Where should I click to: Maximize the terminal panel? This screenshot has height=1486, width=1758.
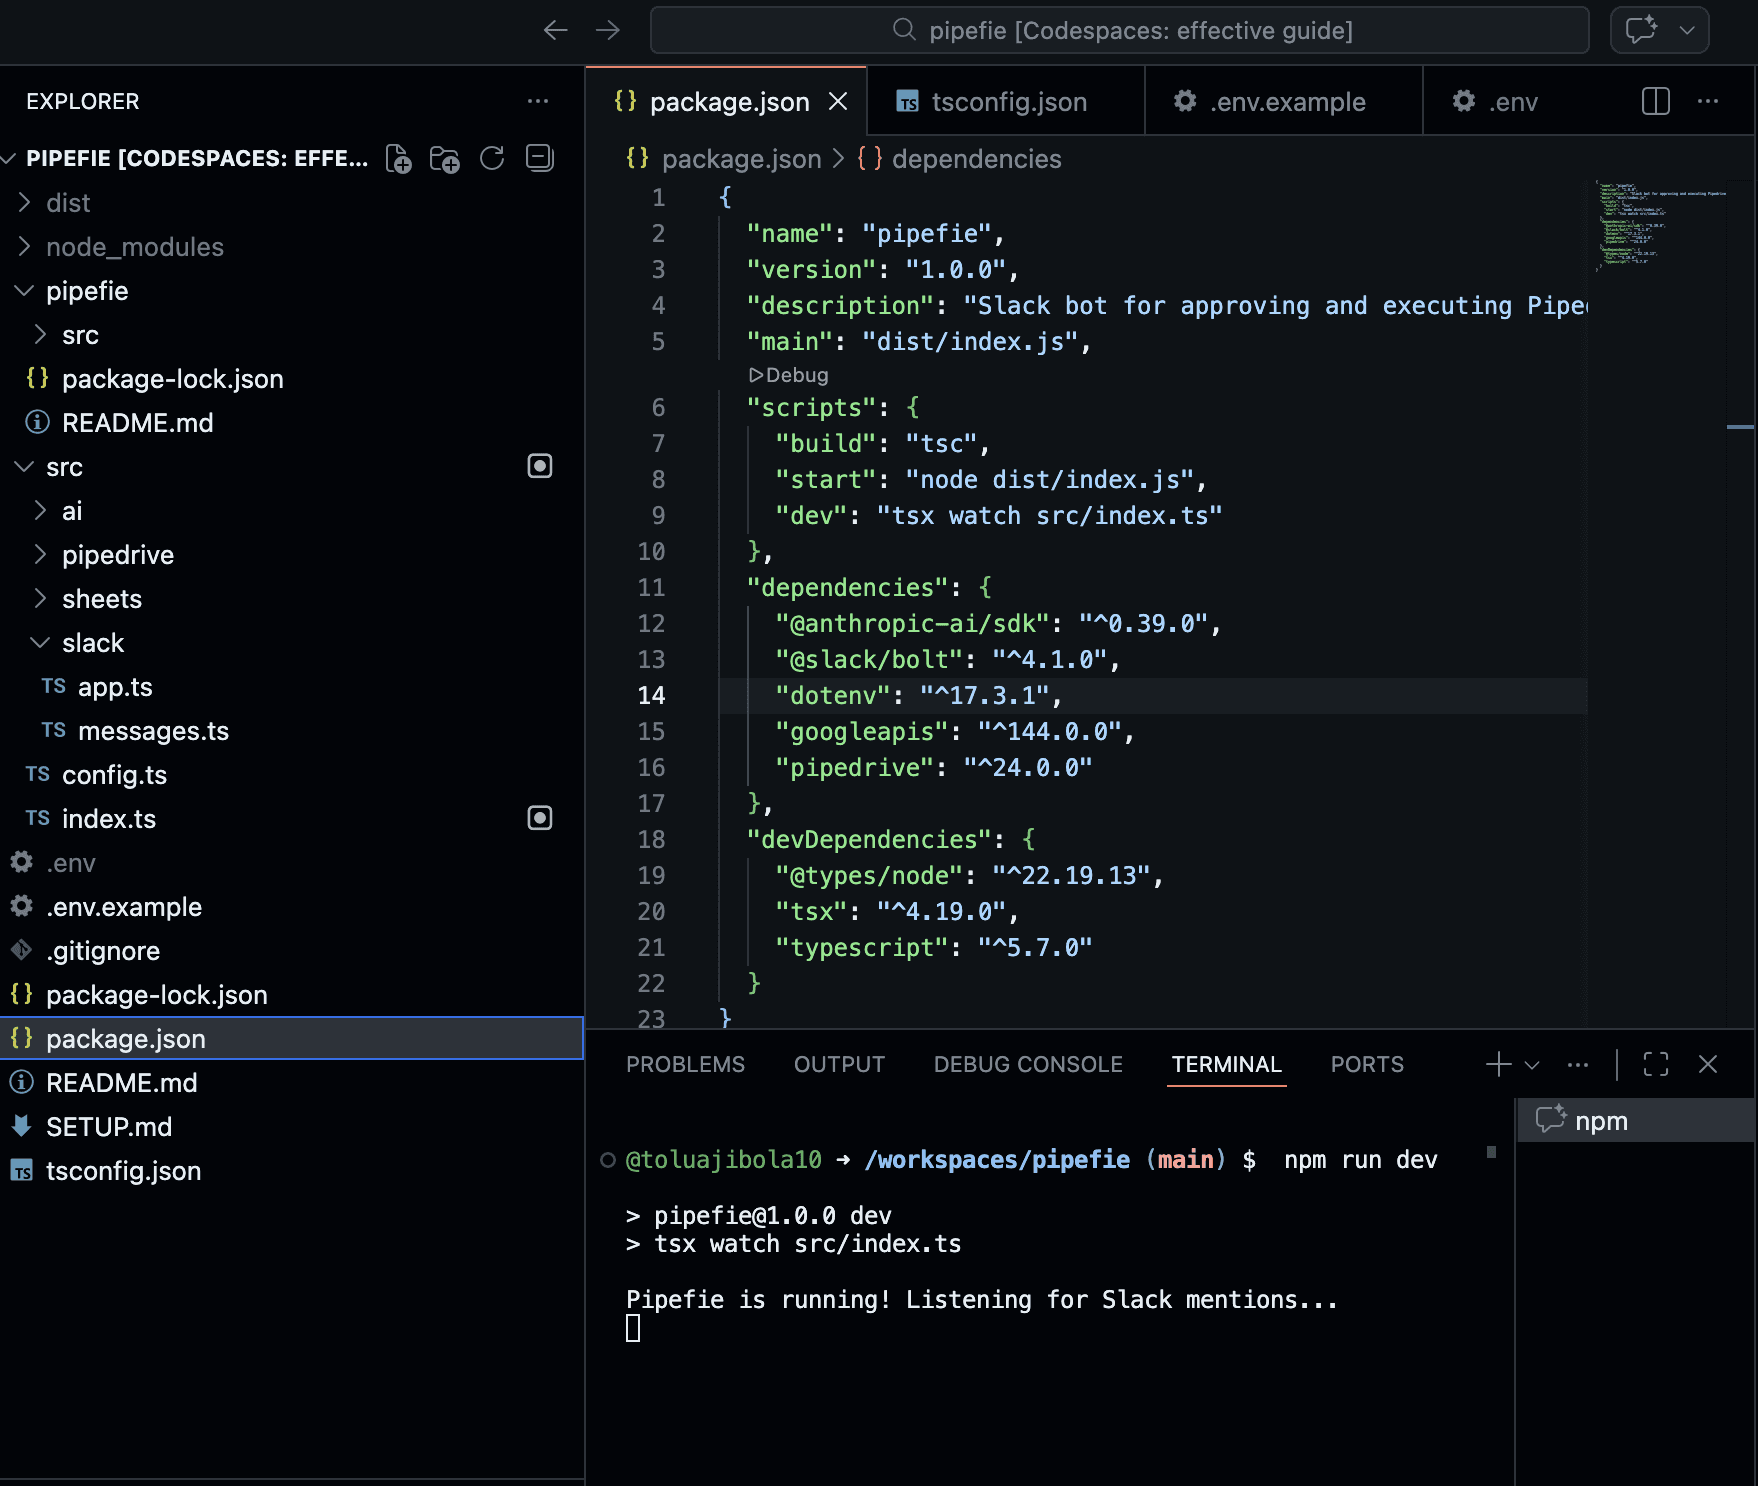(x=1656, y=1064)
